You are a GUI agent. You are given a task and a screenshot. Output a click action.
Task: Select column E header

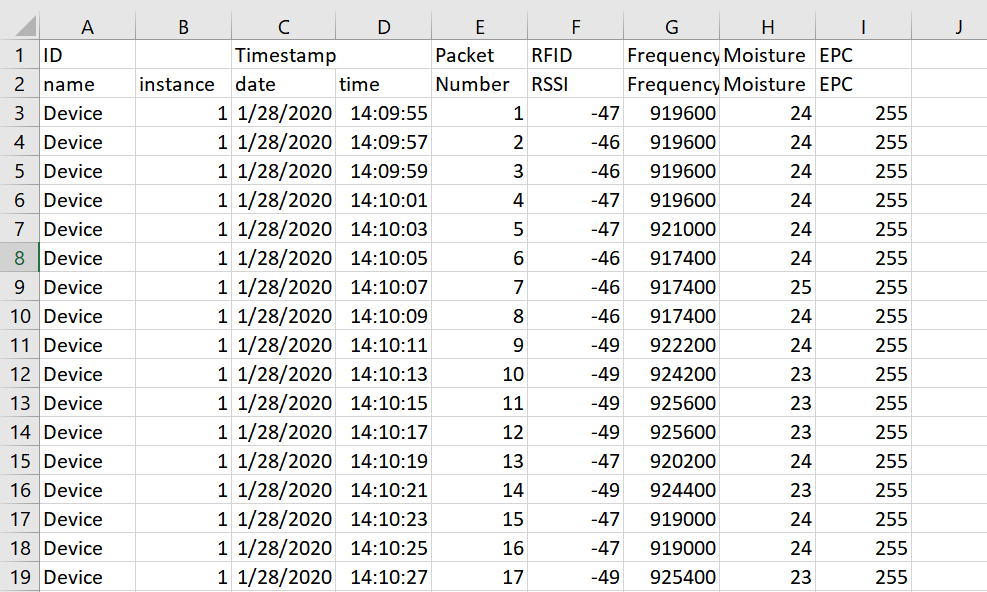point(480,27)
